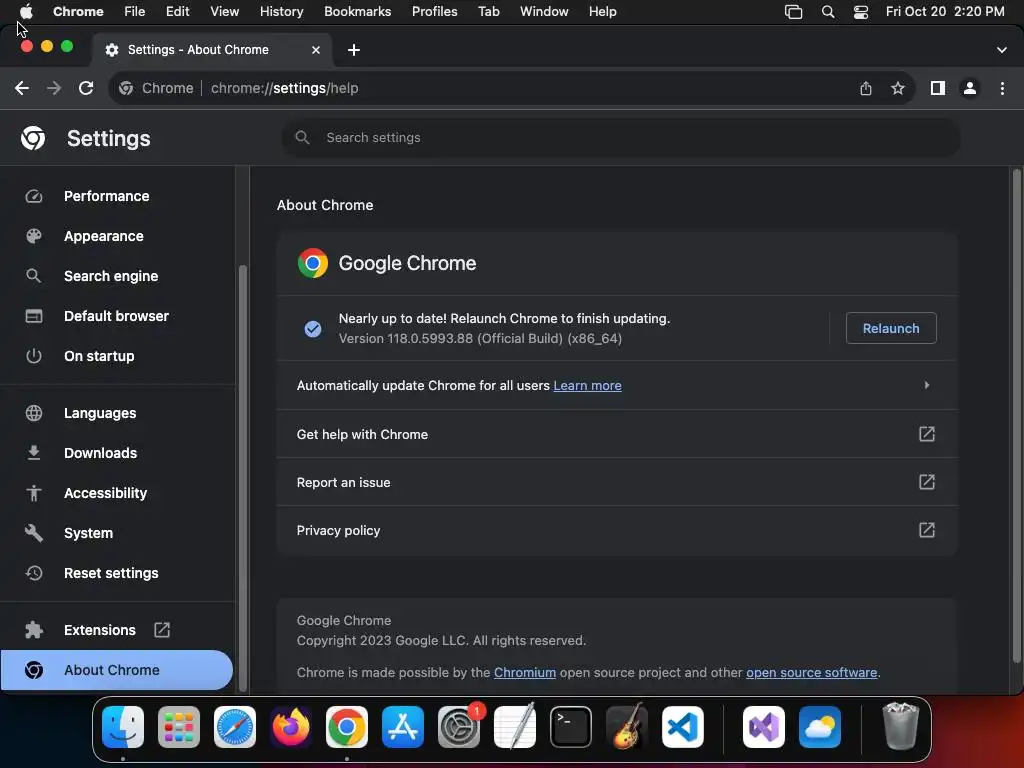
Task: Click the Privacy policy text
Action: [x=338, y=530]
